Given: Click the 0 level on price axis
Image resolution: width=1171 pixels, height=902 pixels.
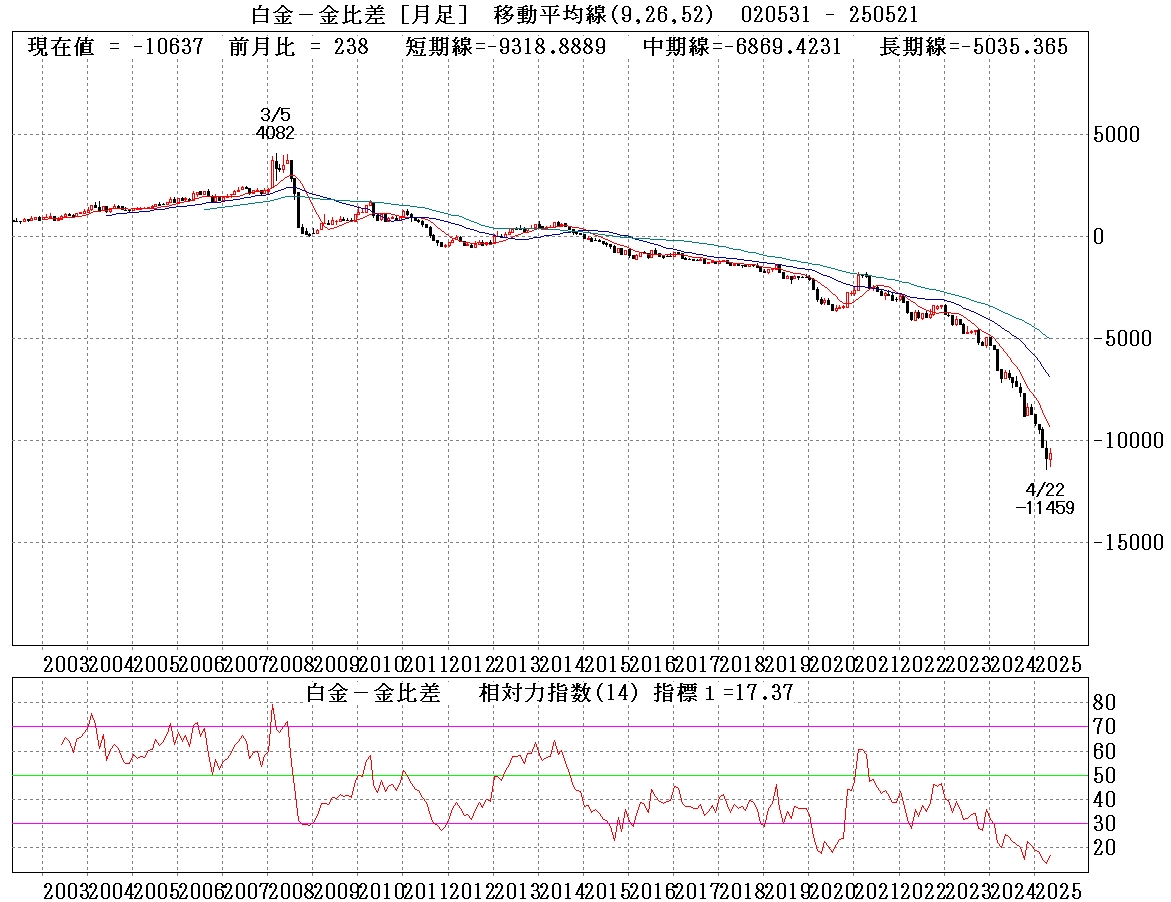Looking at the screenshot, I should click(1098, 237).
